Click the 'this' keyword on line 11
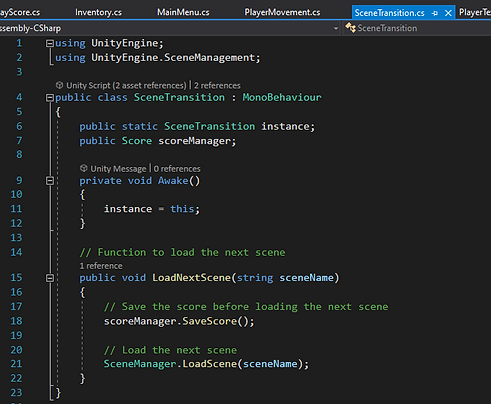 click(x=182, y=209)
